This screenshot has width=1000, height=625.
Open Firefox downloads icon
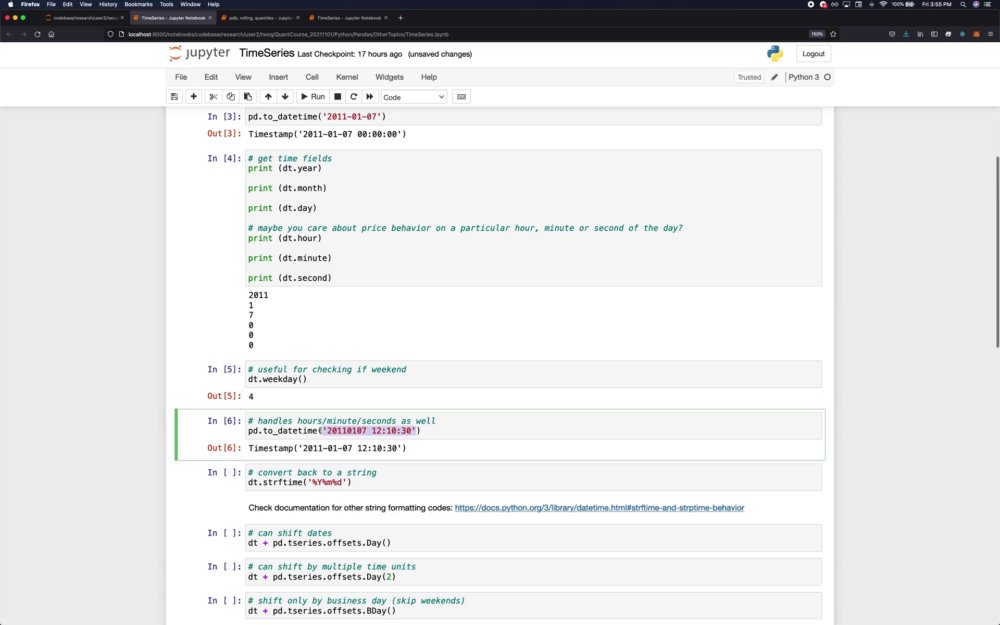[x=906, y=34]
